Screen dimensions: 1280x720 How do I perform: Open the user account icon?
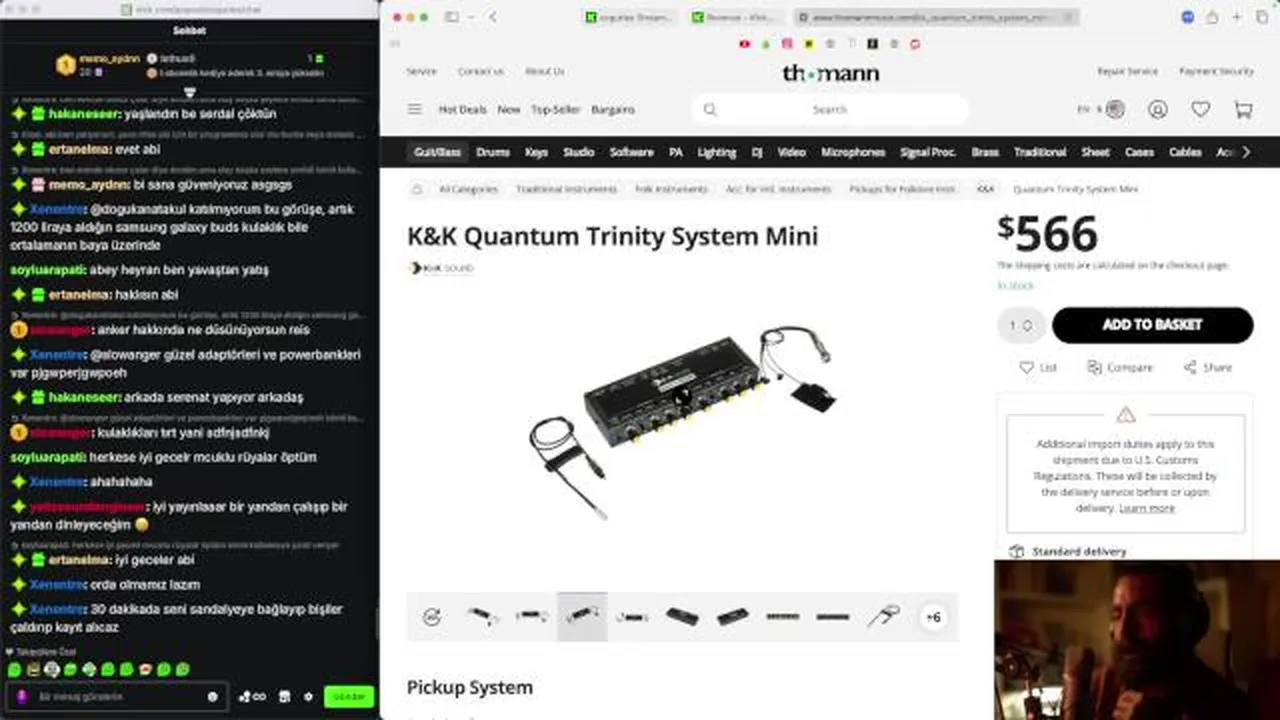pos(1158,110)
